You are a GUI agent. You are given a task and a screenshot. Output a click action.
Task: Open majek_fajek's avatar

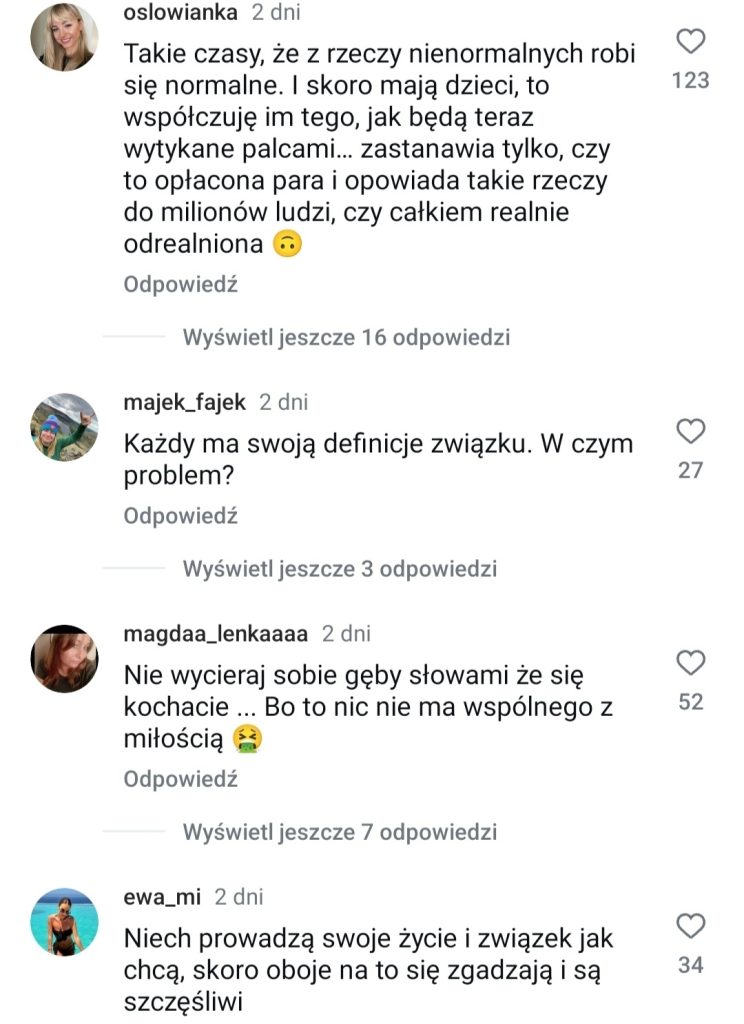tap(65, 427)
